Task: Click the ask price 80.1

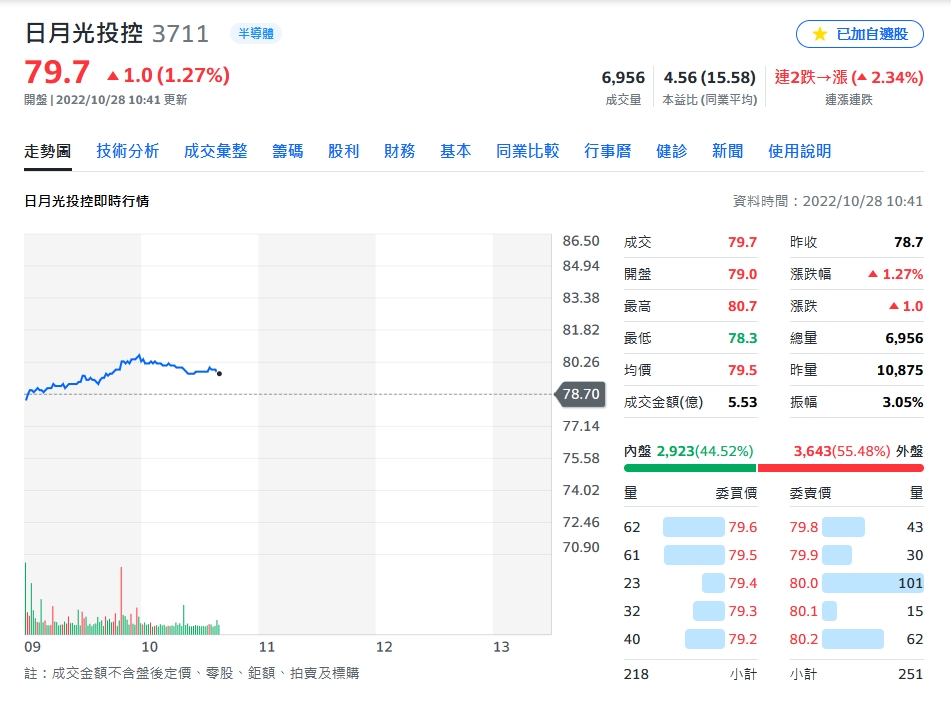Action: pyautogui.click(x=804, y=611)
